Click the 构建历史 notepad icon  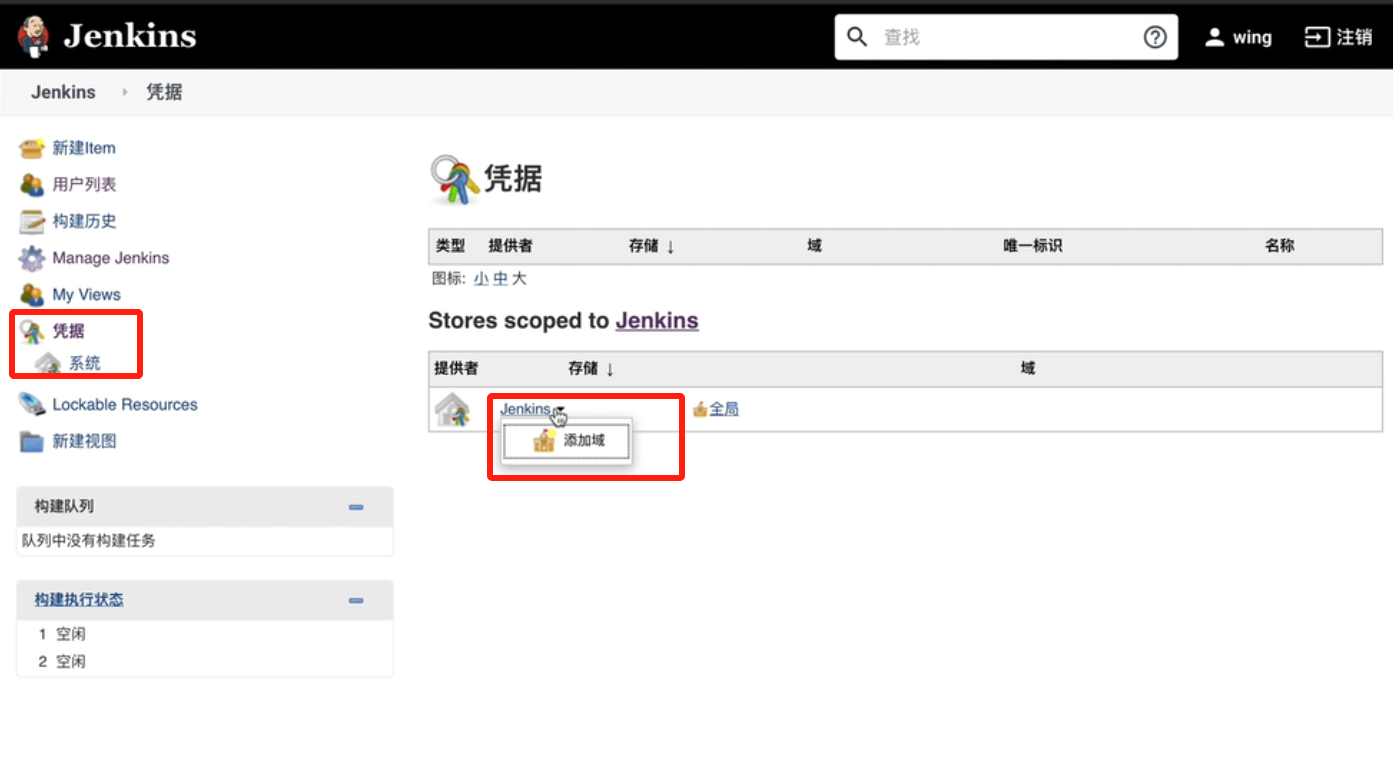[x=32, y=221]
